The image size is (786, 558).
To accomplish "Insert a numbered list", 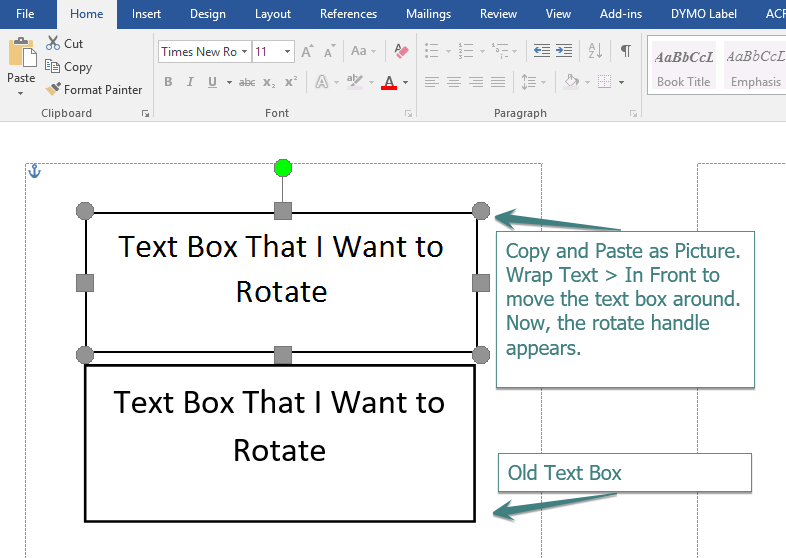I will [466, 51].
